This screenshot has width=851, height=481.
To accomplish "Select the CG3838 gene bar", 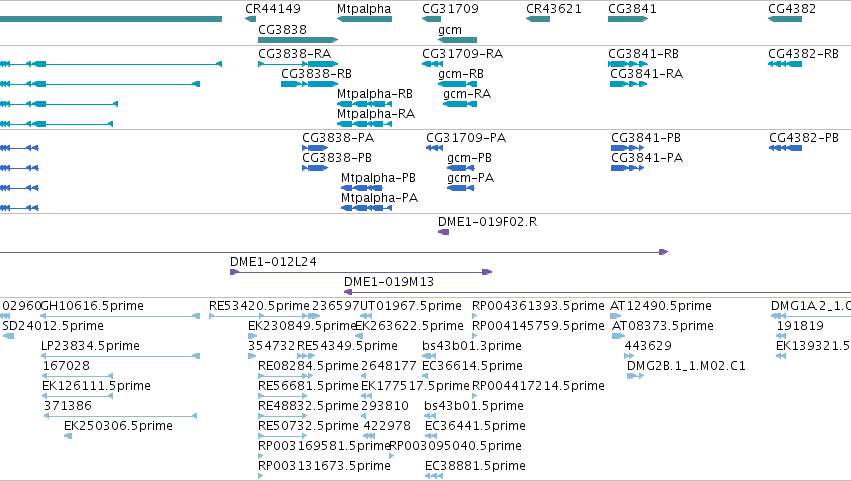I will pos(298,40).
